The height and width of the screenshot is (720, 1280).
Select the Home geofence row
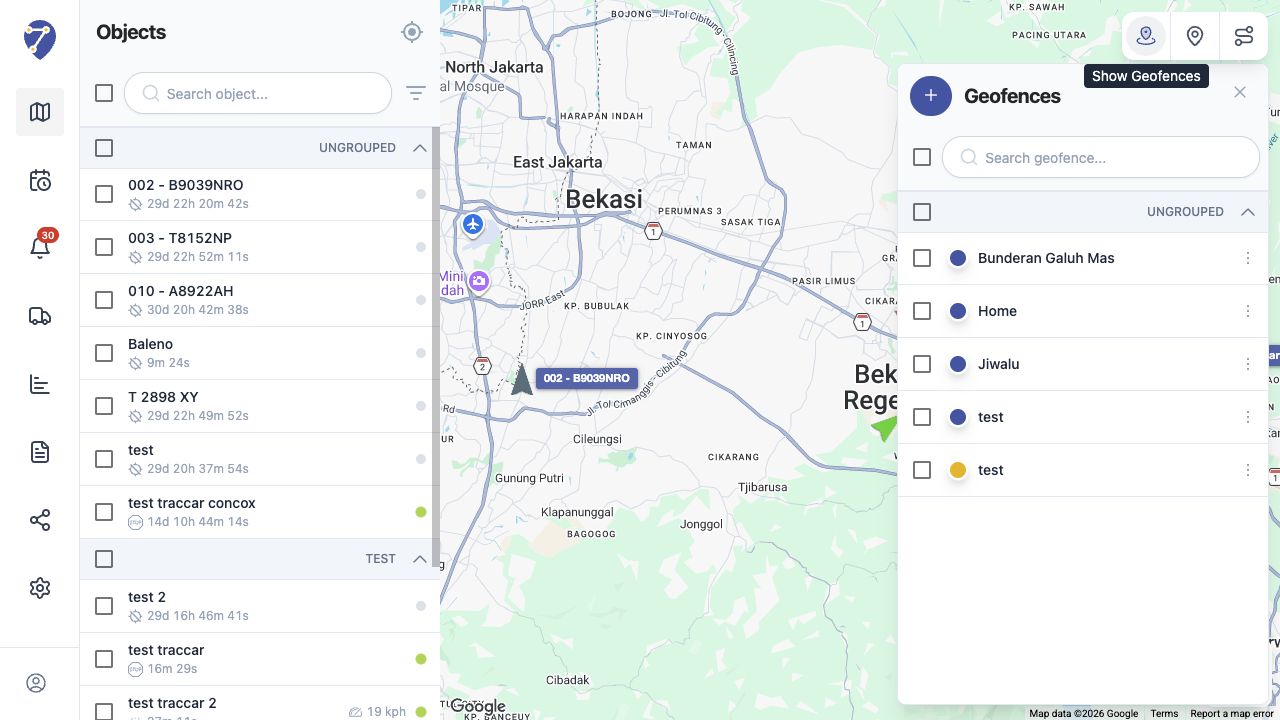(x=1083, y=311)
